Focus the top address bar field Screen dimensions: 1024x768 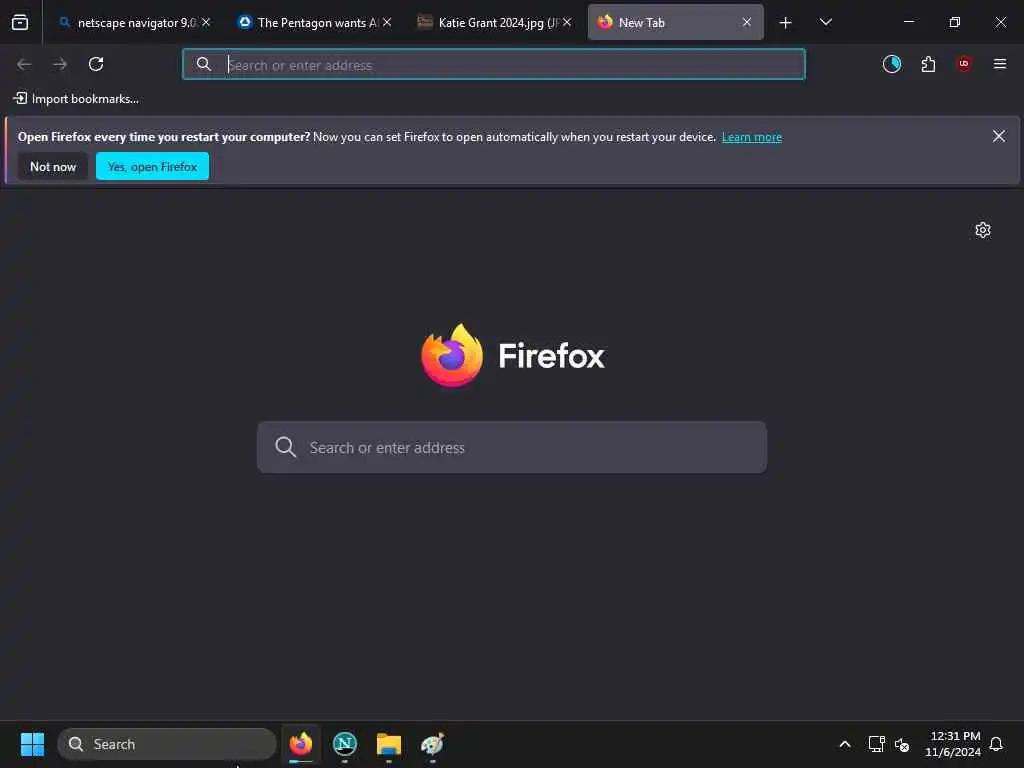pyautogui.click(x=494, y=65)
